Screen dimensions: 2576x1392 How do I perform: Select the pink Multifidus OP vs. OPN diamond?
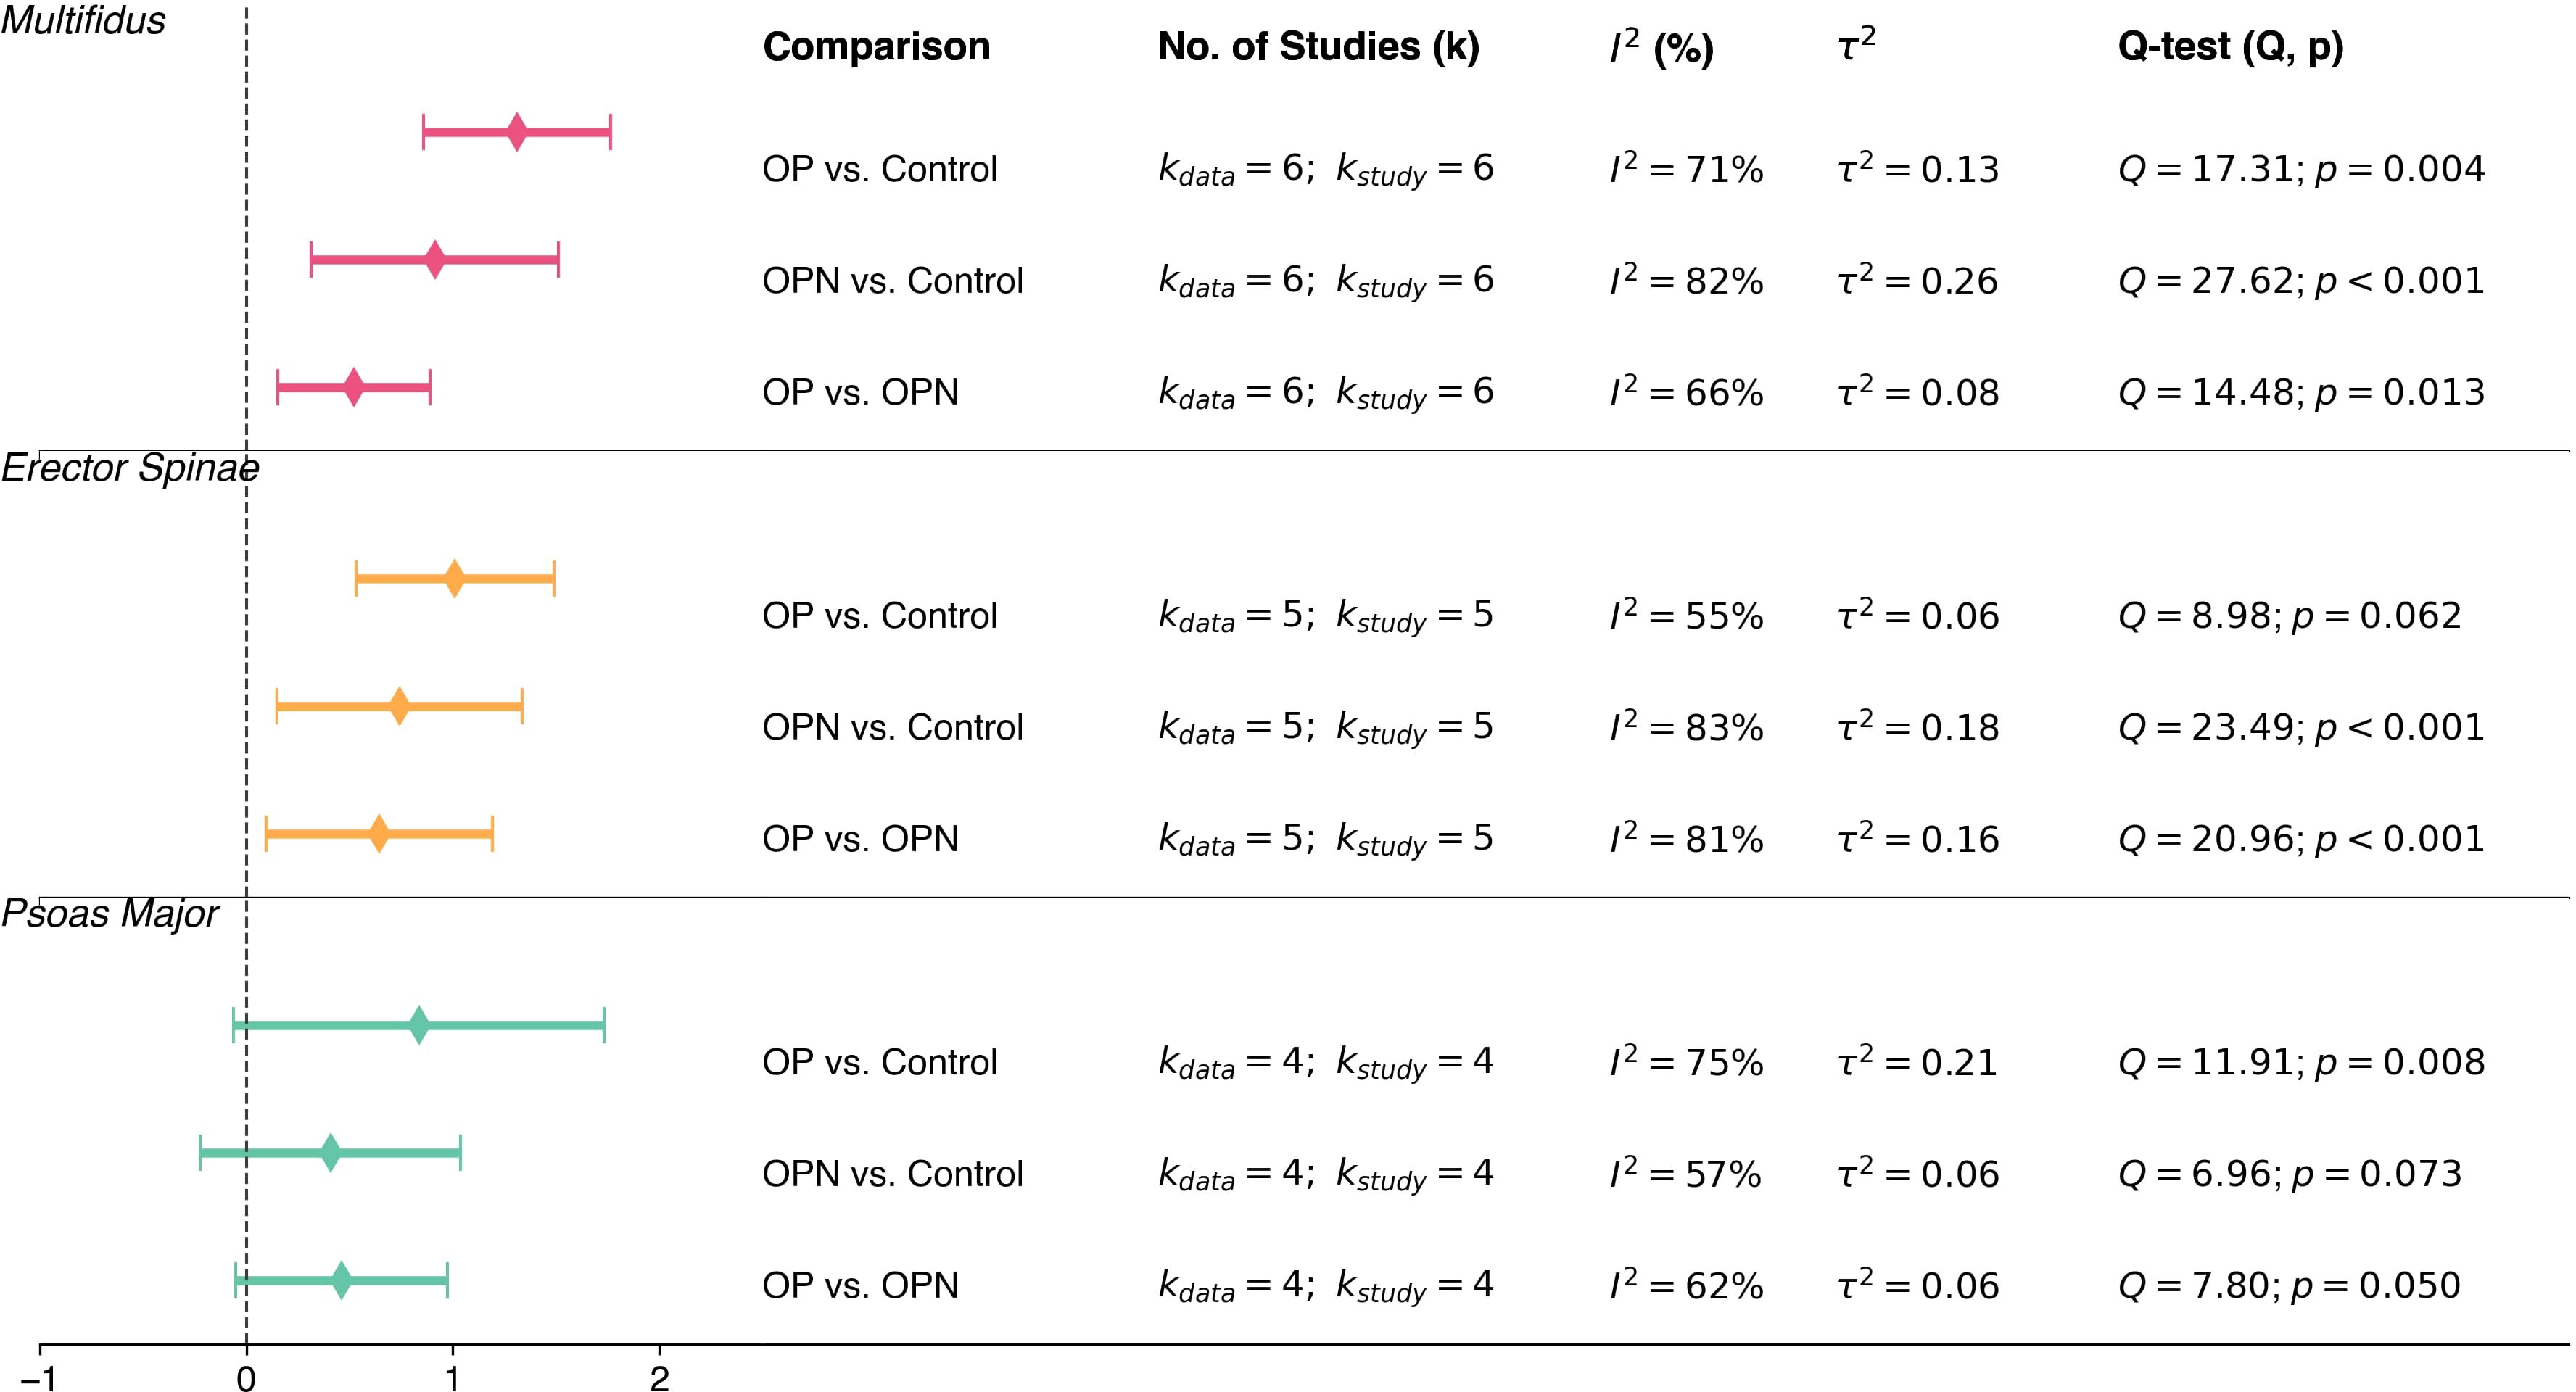click(x=353, y=387)
